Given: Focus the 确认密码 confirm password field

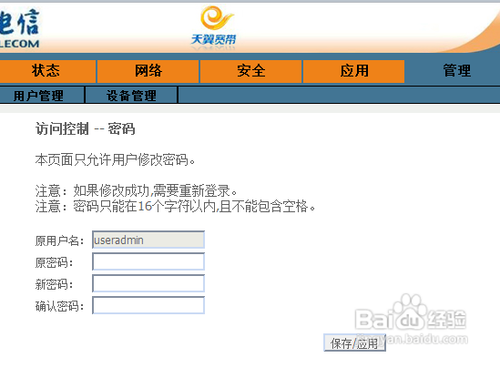Looking at the screenshot, I should 148,305.
